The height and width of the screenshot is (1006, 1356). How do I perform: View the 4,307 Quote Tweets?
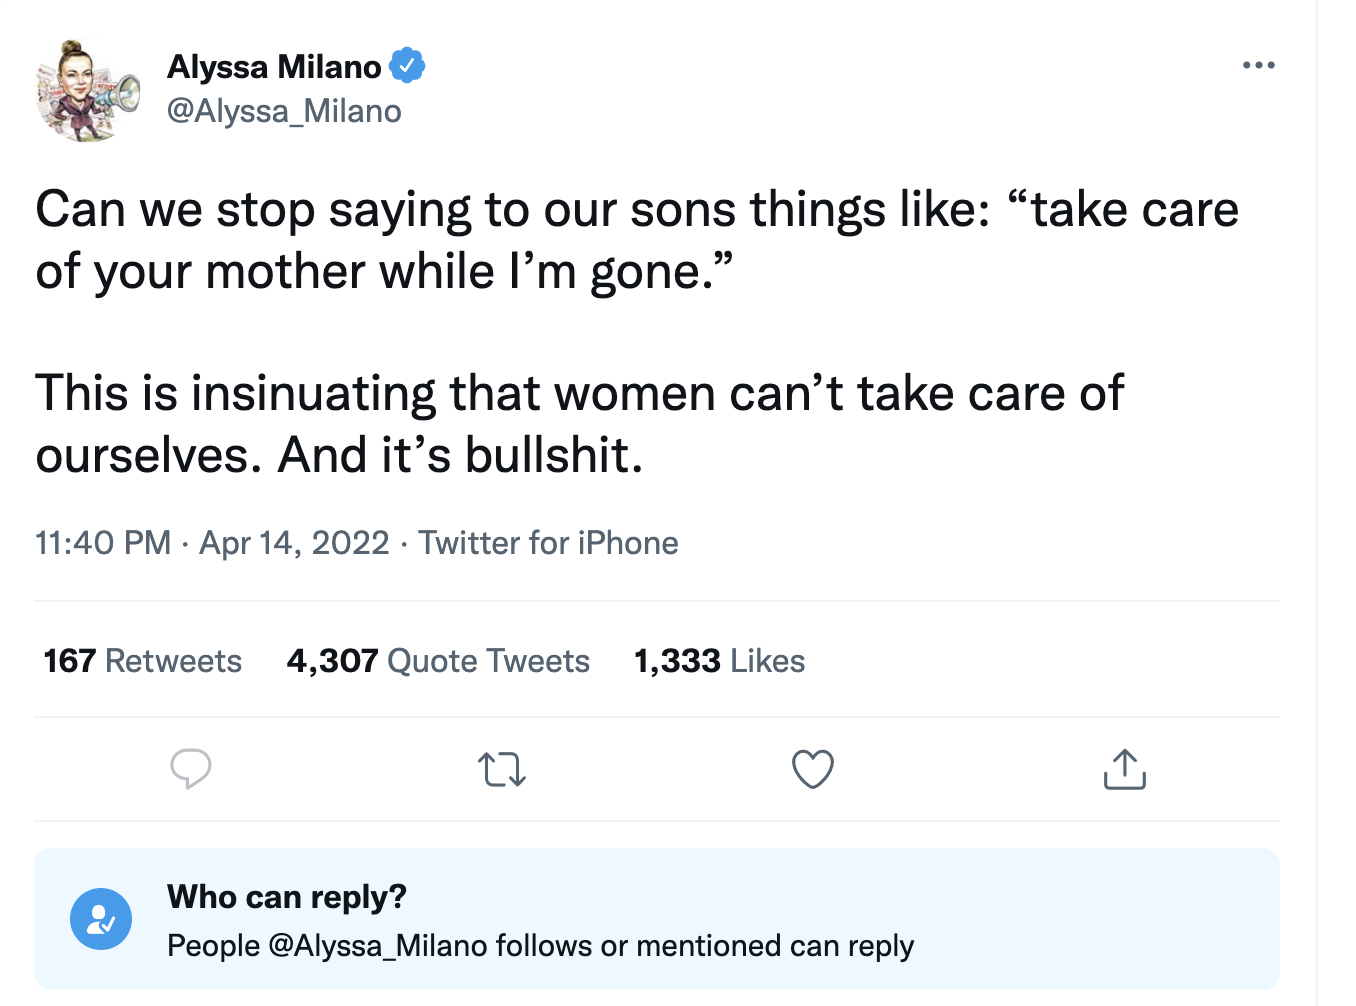pos(438,661)
